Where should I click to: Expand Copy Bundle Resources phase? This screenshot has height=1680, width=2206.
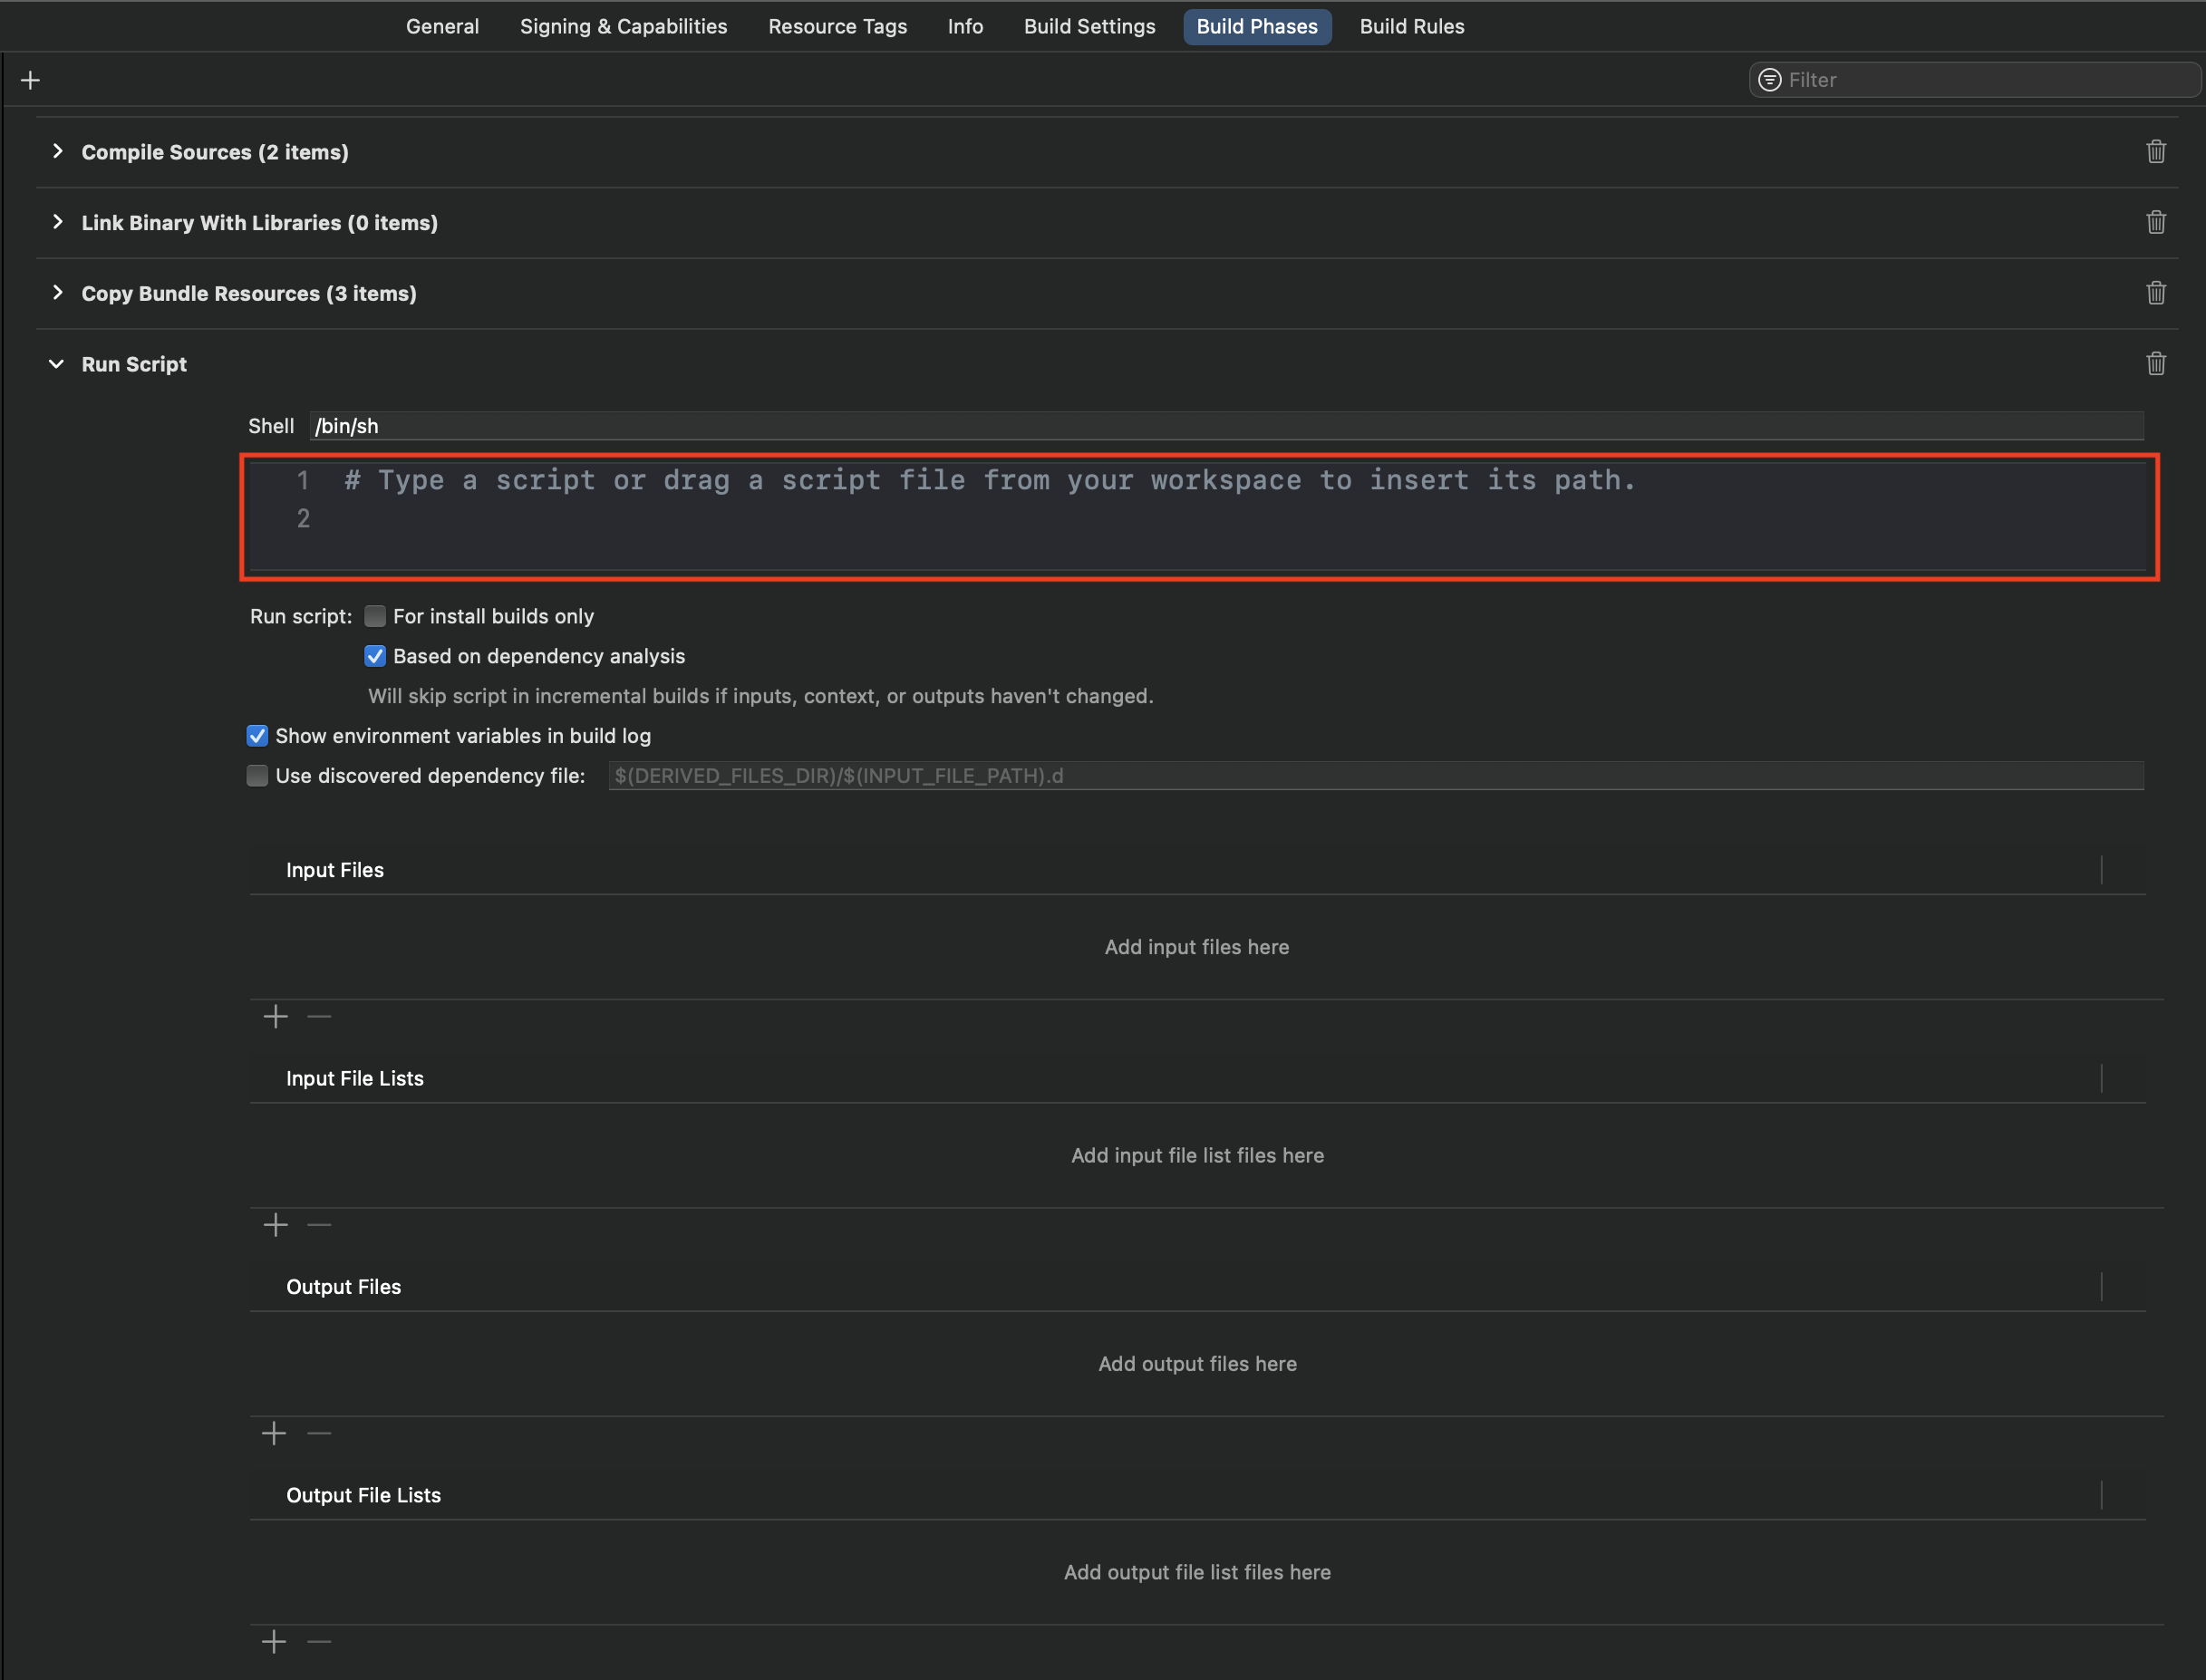point(58,291)
